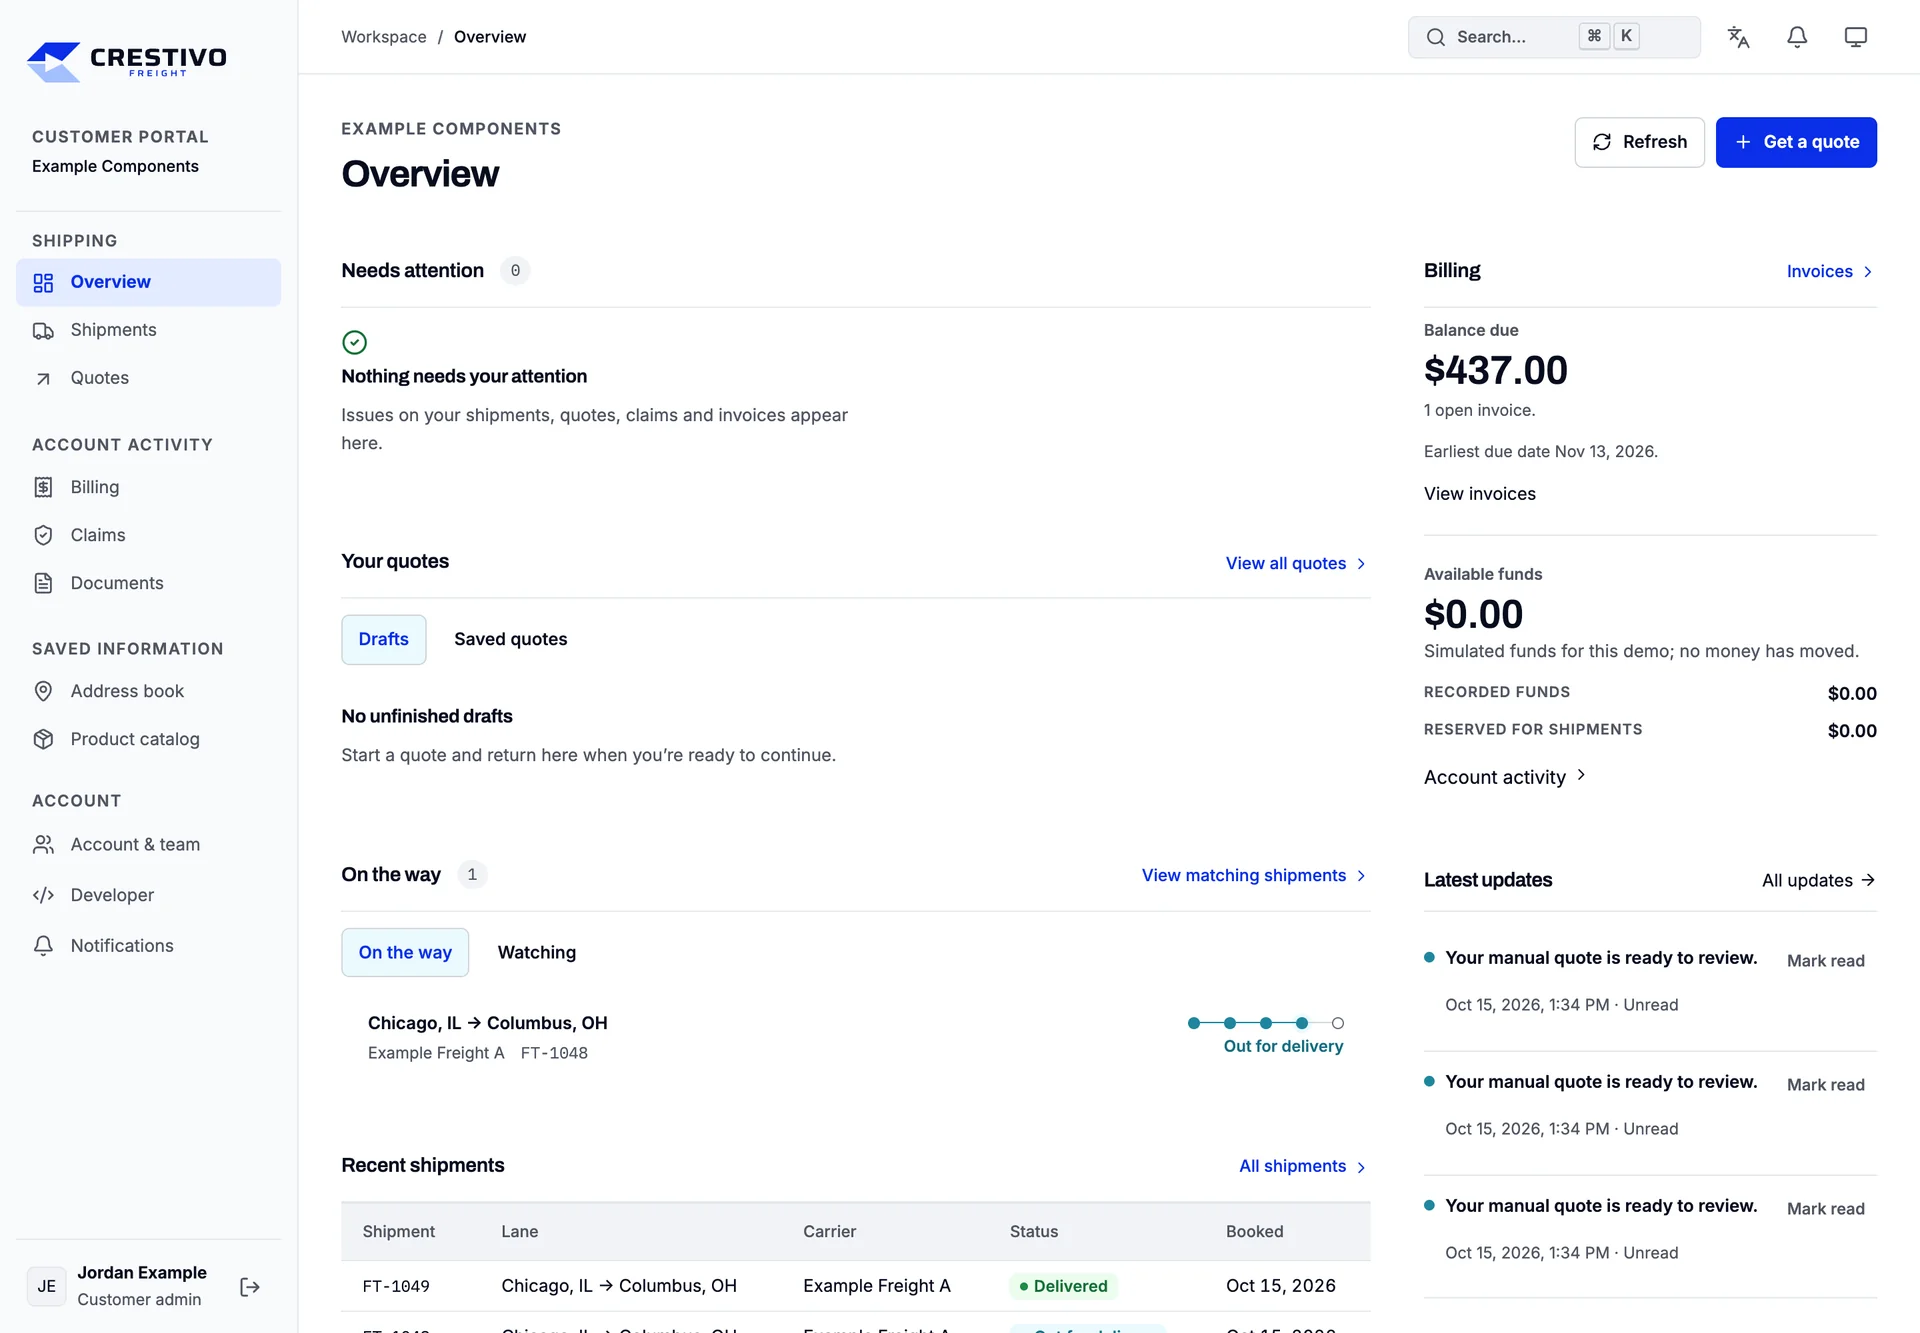1920x1333 pixels.
Task: Click Workspace in the breadcrumb
Action: pos(384,37)
